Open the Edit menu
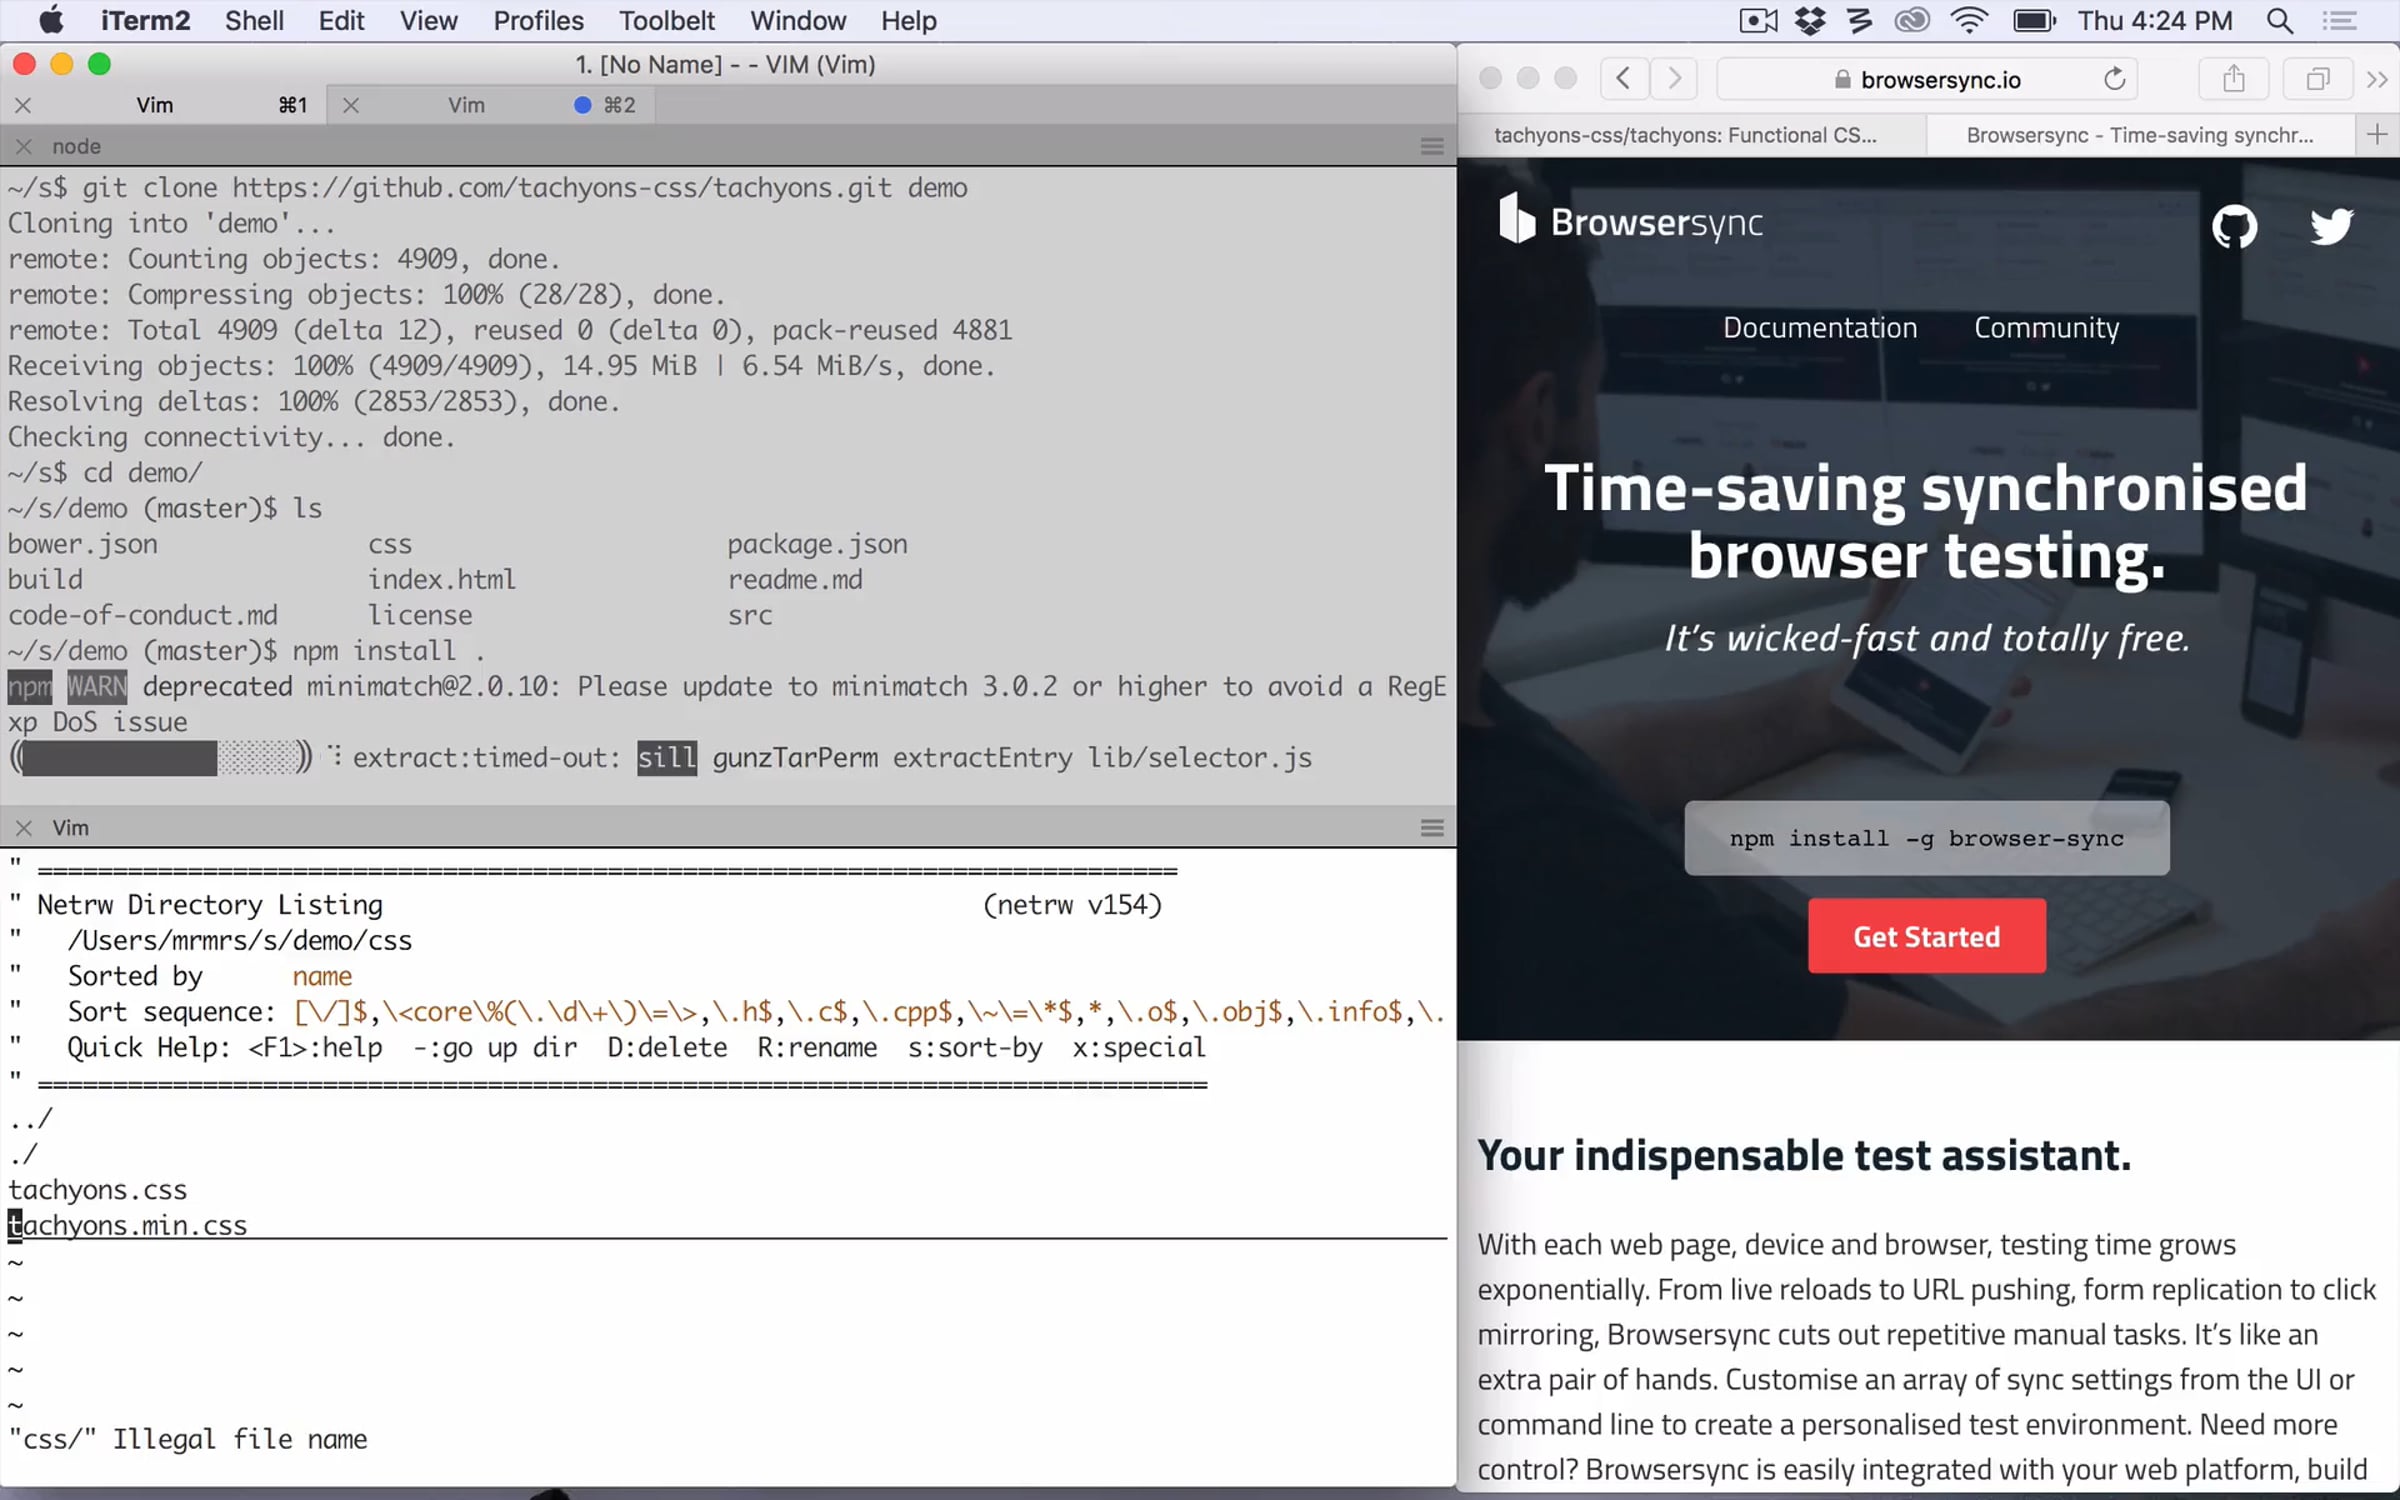 pos(341,20)
